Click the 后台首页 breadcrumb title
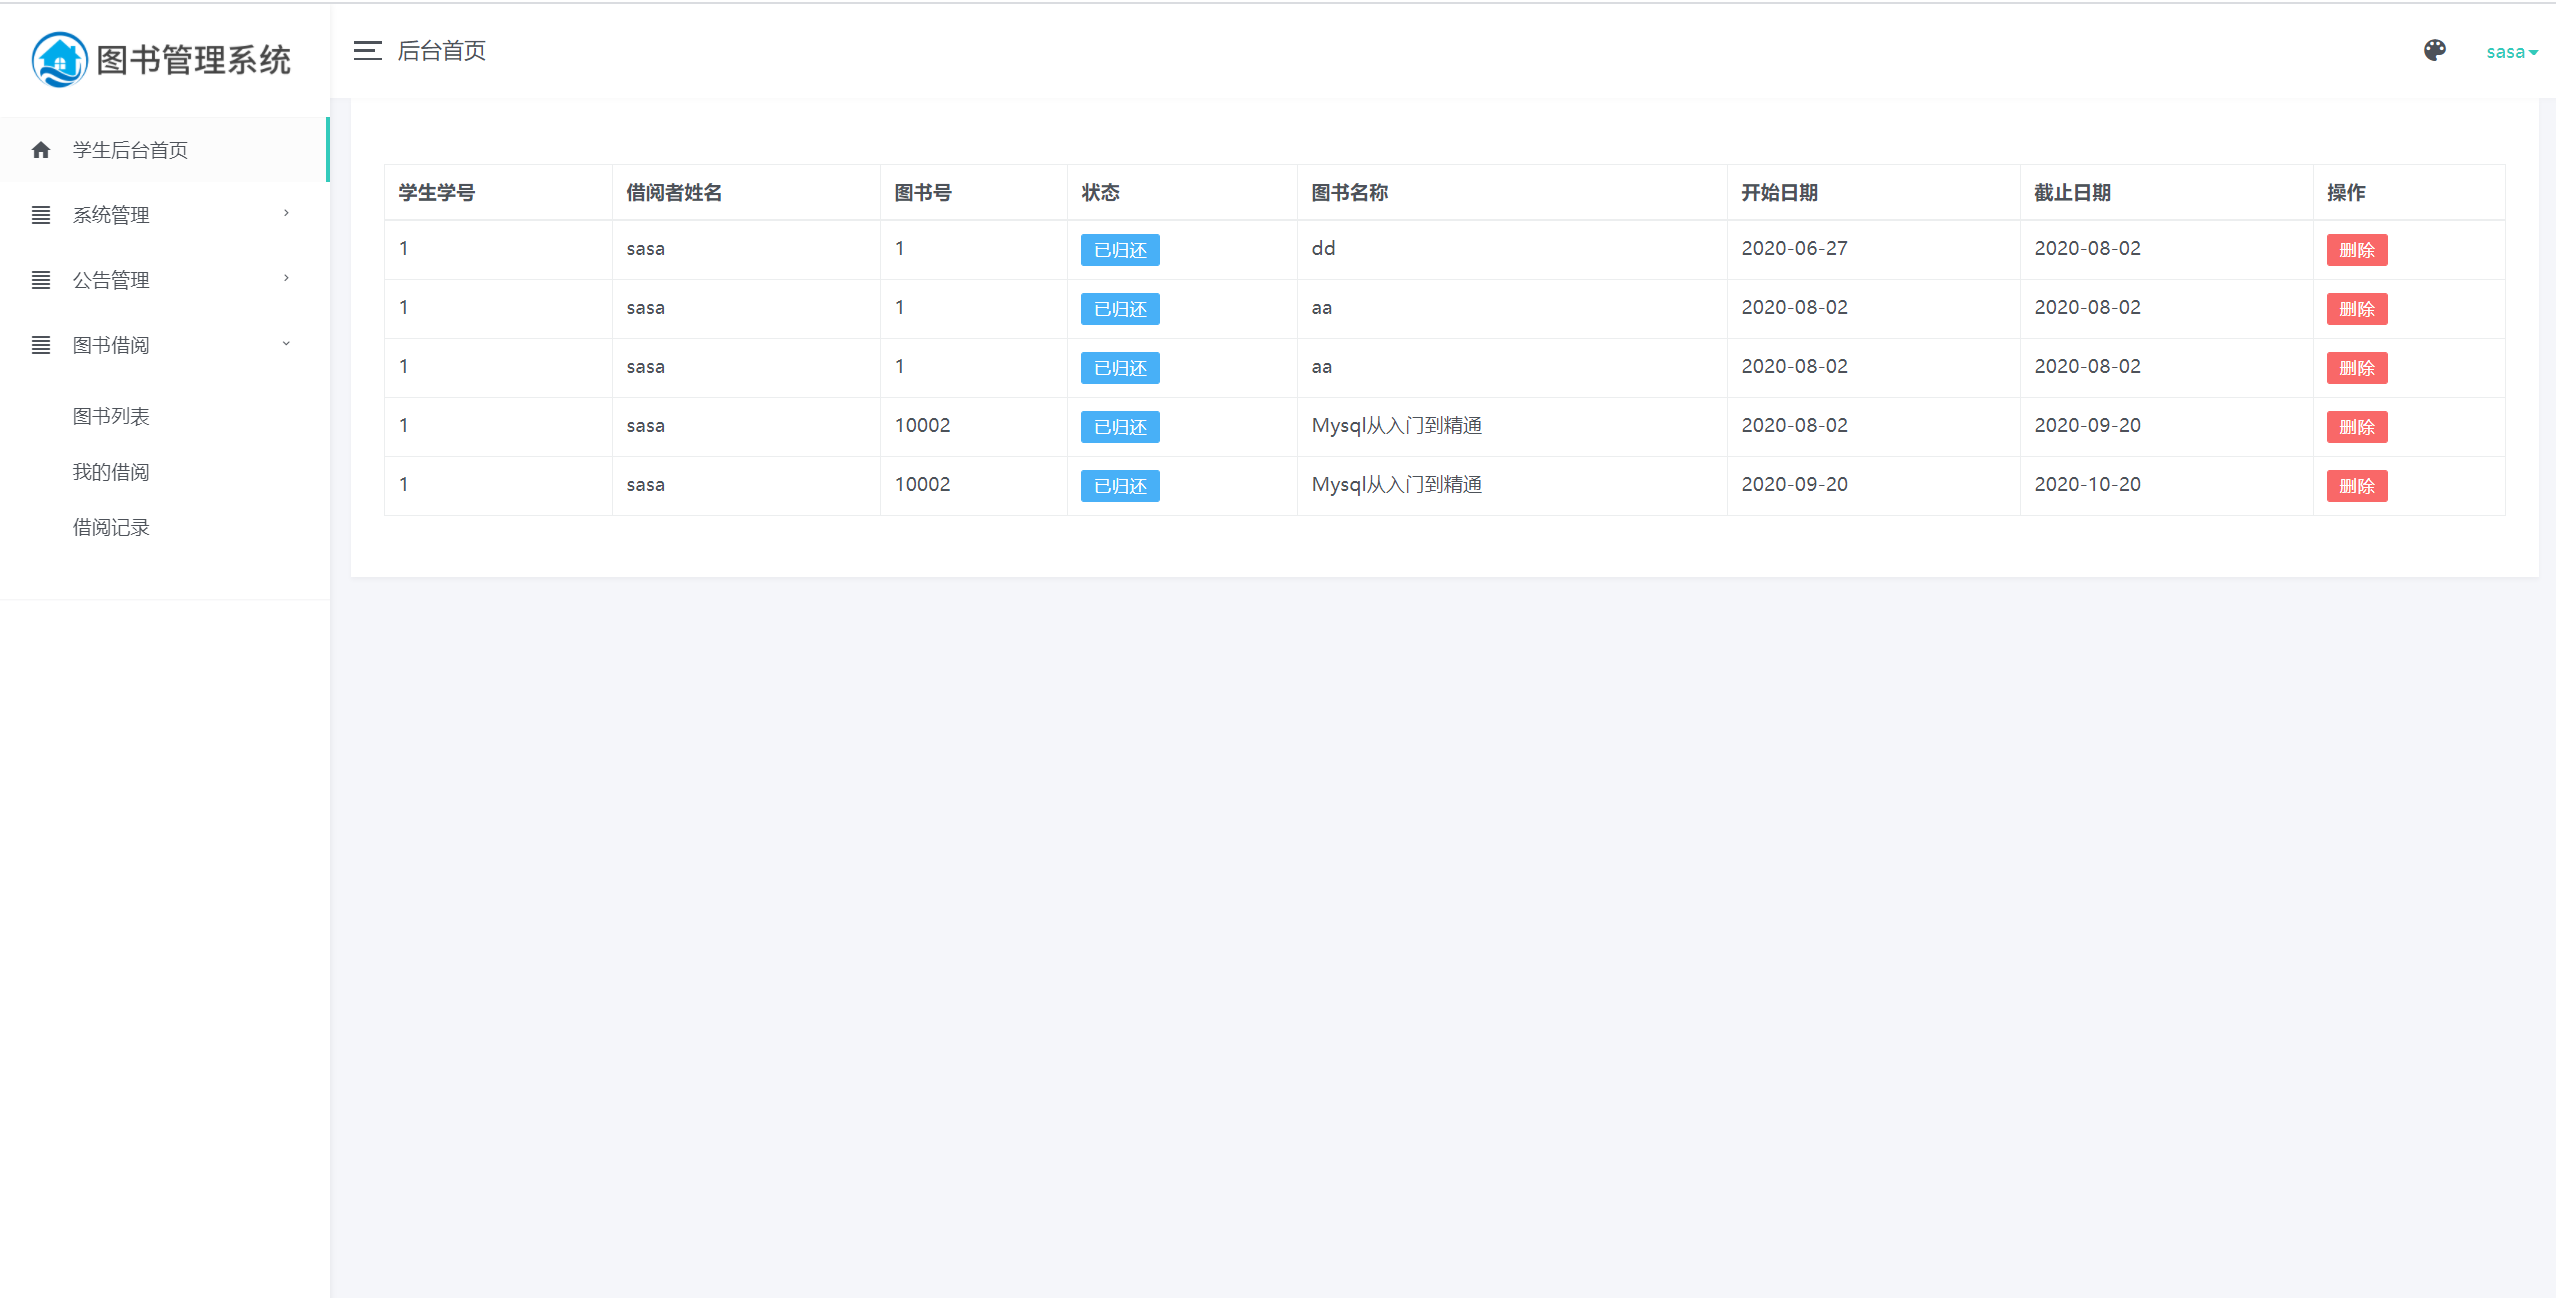 [x=441, y=51]
